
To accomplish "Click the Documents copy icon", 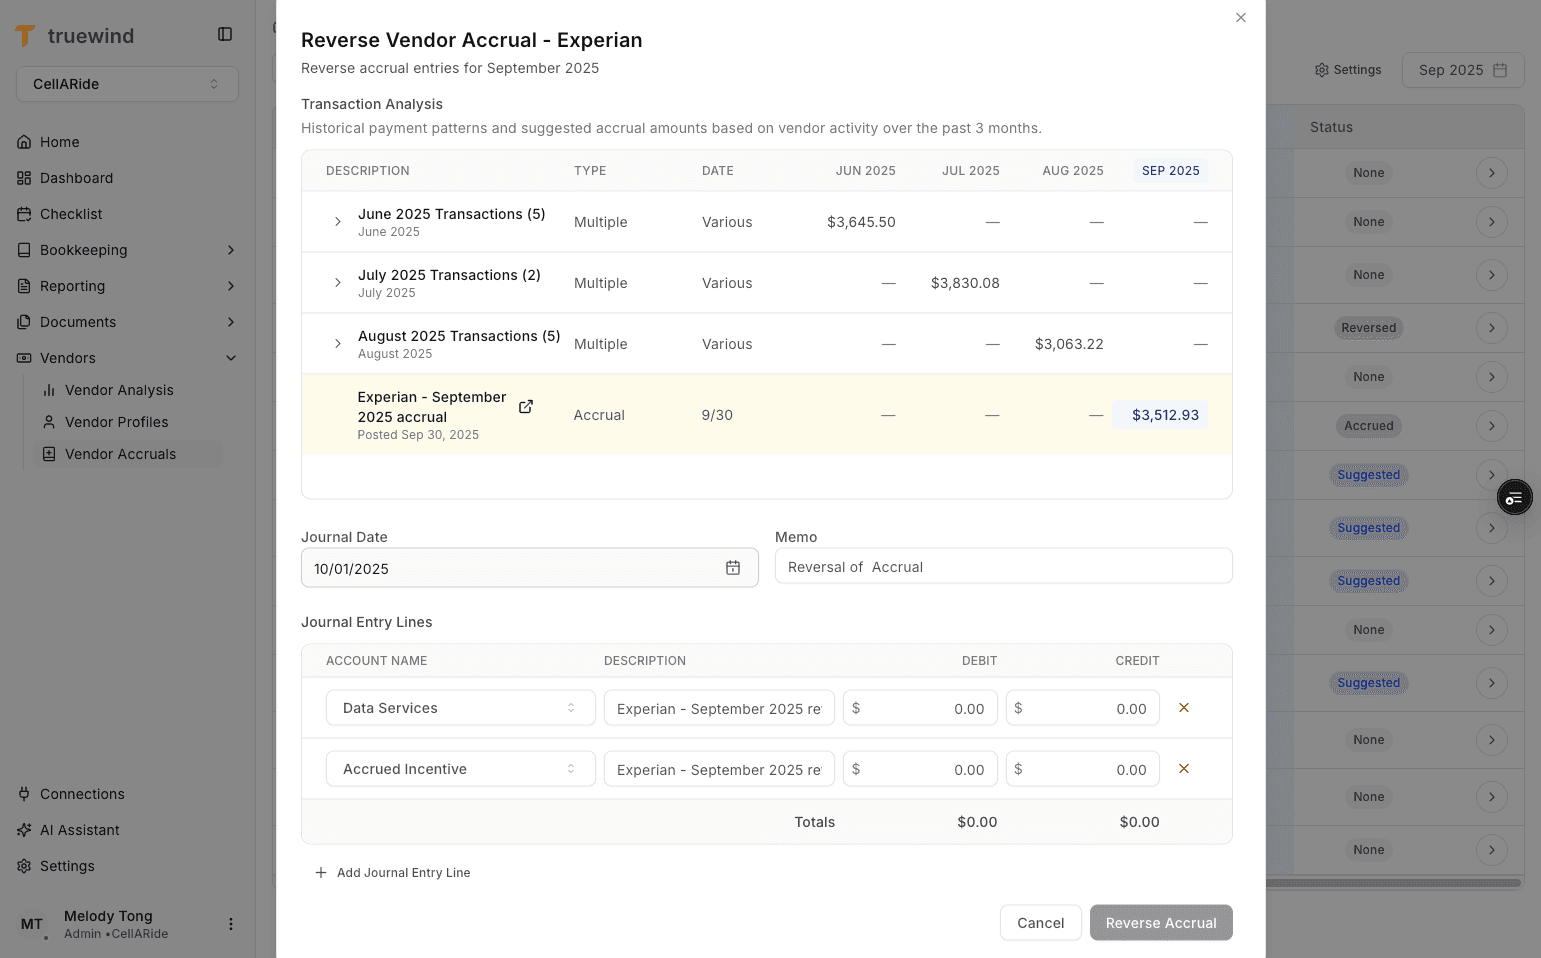I will (x=24, y=322).
